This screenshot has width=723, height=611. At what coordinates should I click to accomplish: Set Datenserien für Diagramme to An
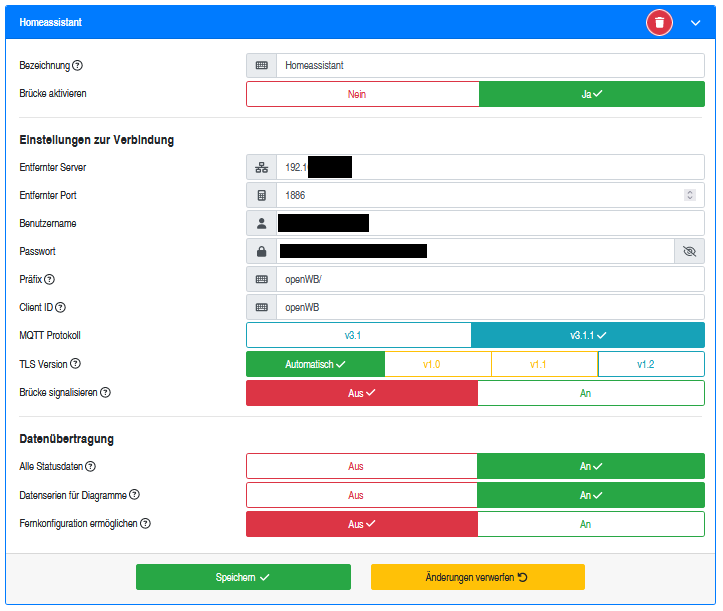(x=591, y=495)
